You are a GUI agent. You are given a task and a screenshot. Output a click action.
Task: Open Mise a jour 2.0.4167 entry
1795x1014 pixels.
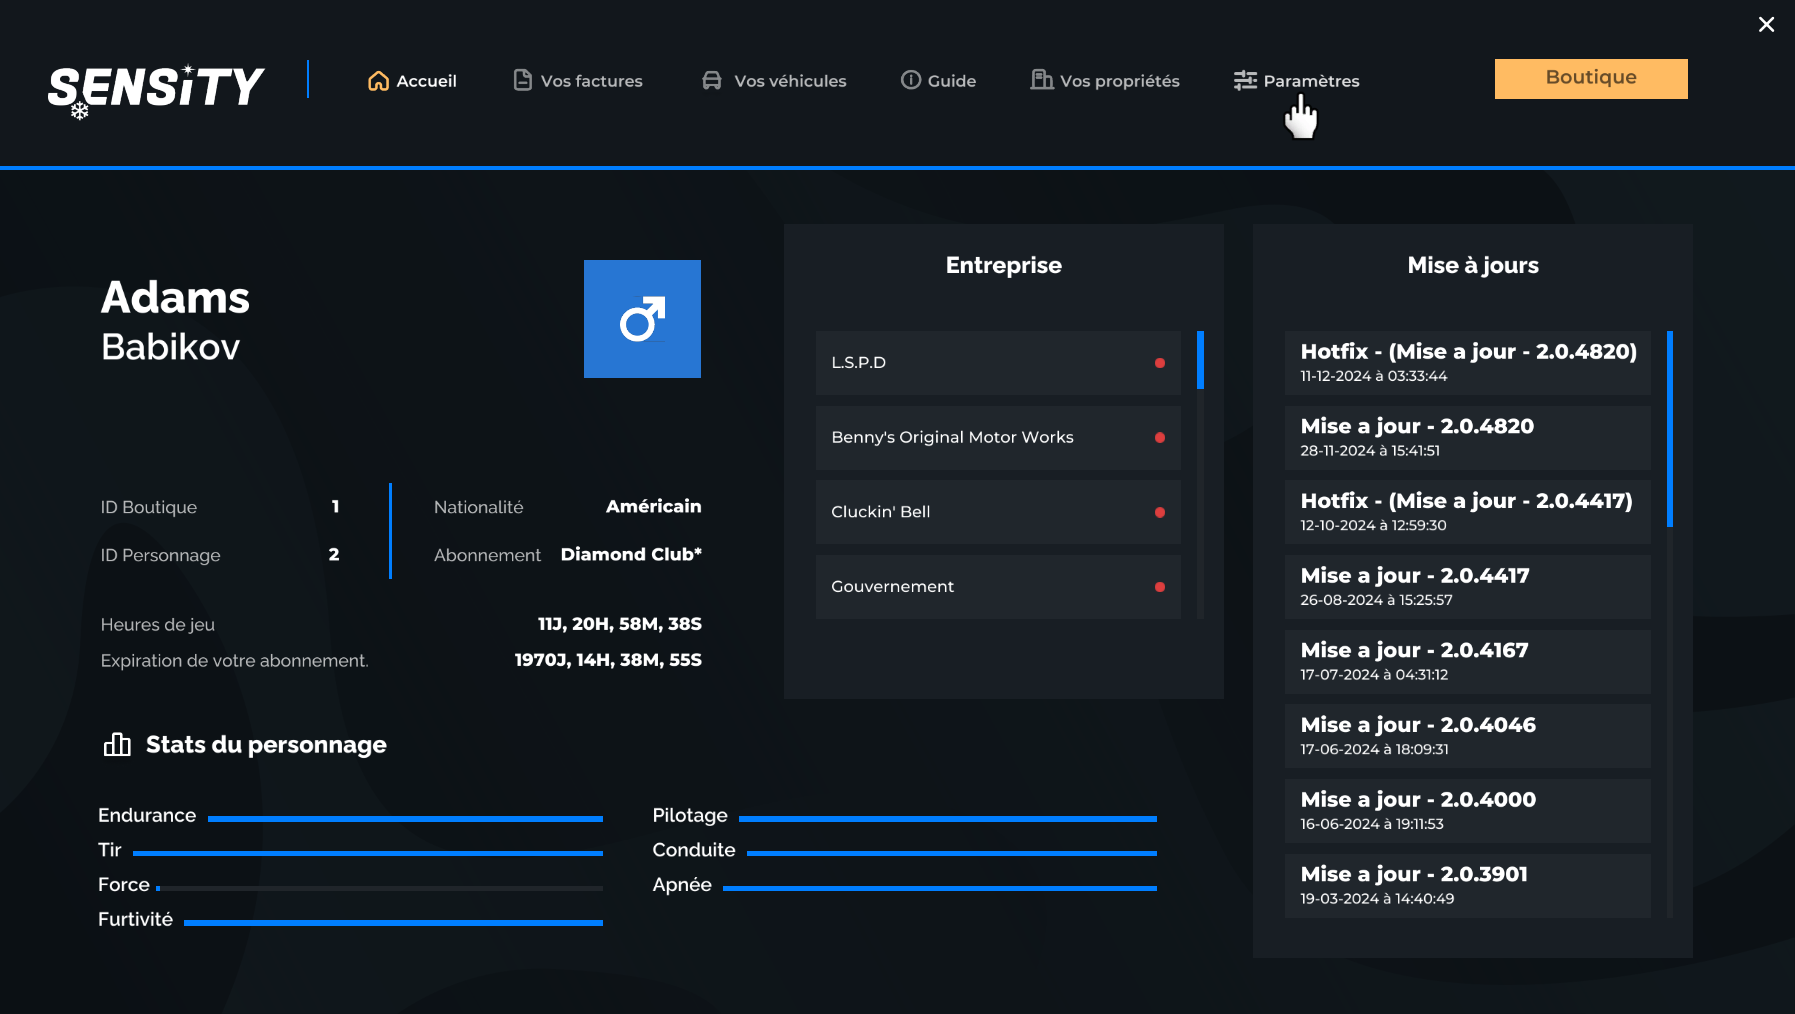click(x=1468, y=662)
